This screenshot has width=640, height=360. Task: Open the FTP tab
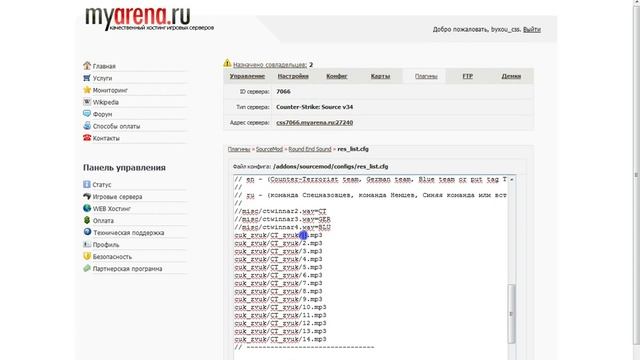468,76
